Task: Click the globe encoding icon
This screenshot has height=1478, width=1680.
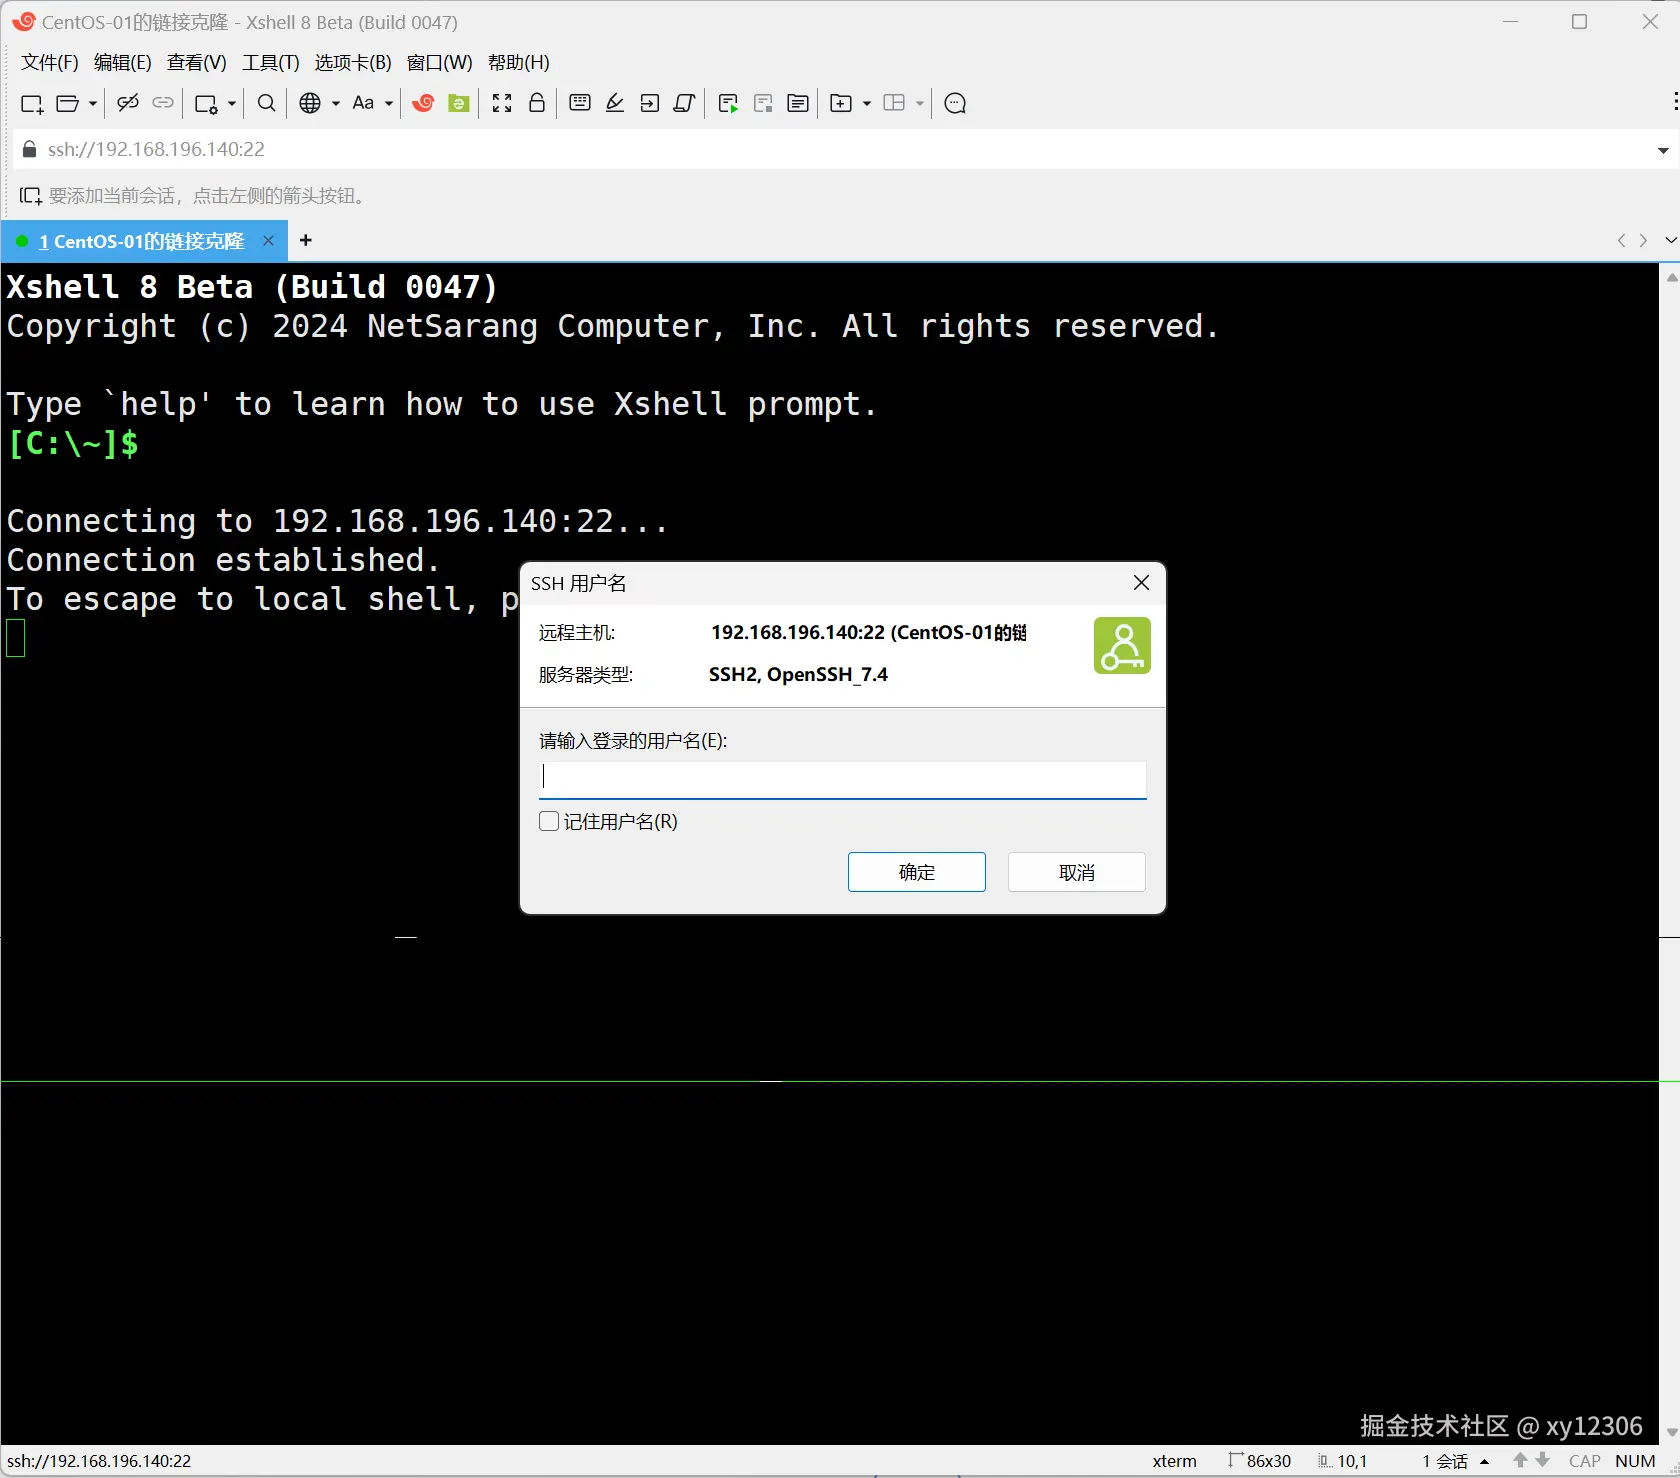Action: point(311,103)
